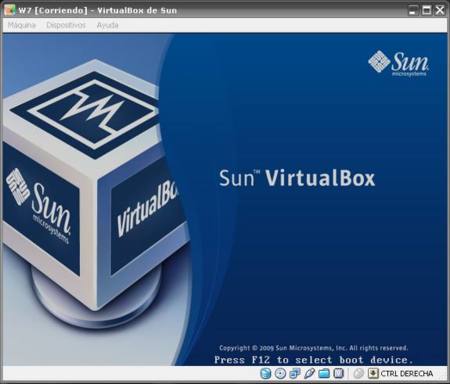450x384 pixels.
Task: Close the W7 VirtualBox window
Action: [x=440, y=10]
